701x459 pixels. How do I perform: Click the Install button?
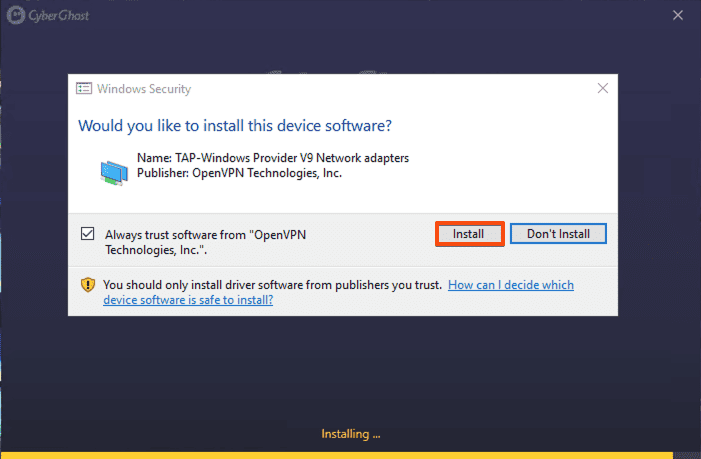(x=468, y=234)
